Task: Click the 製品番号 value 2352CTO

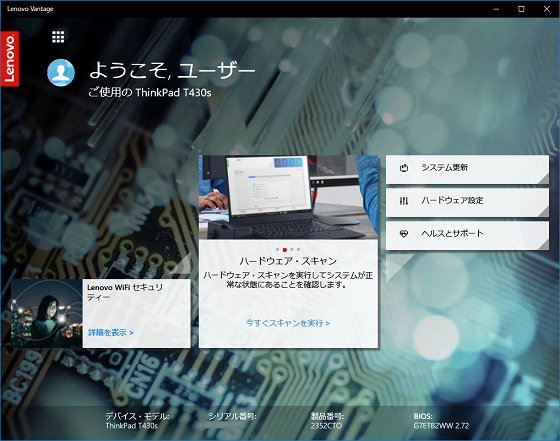Action: (x=326, y=426)
